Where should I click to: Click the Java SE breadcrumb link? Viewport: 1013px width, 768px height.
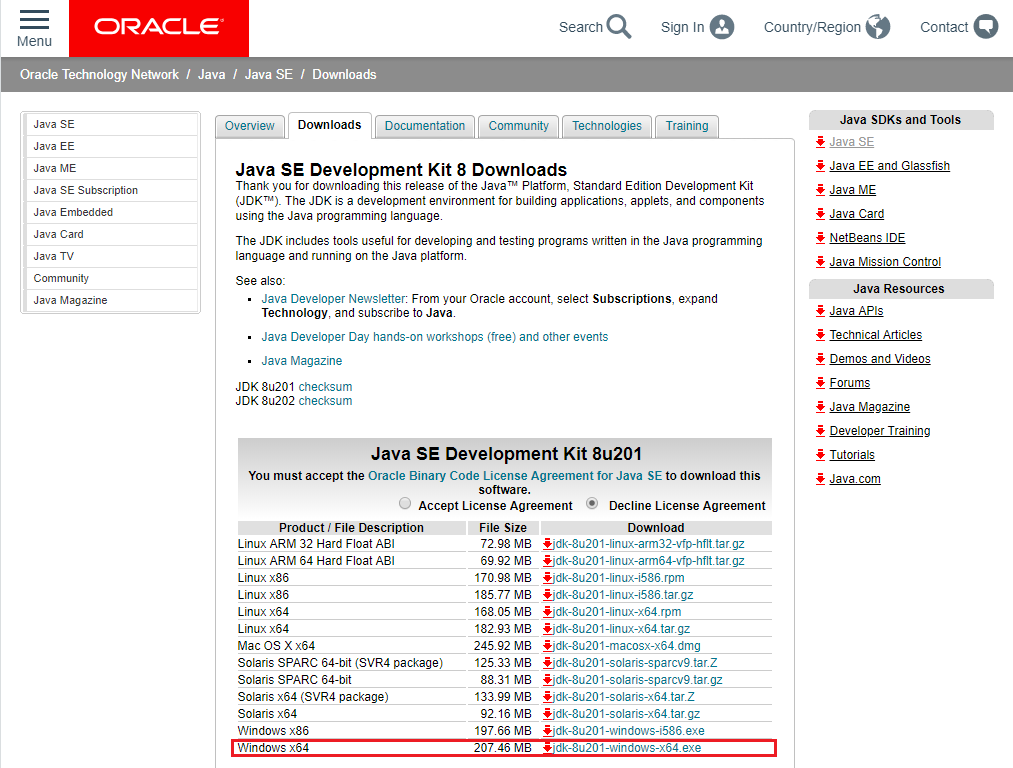pos(269,74)
